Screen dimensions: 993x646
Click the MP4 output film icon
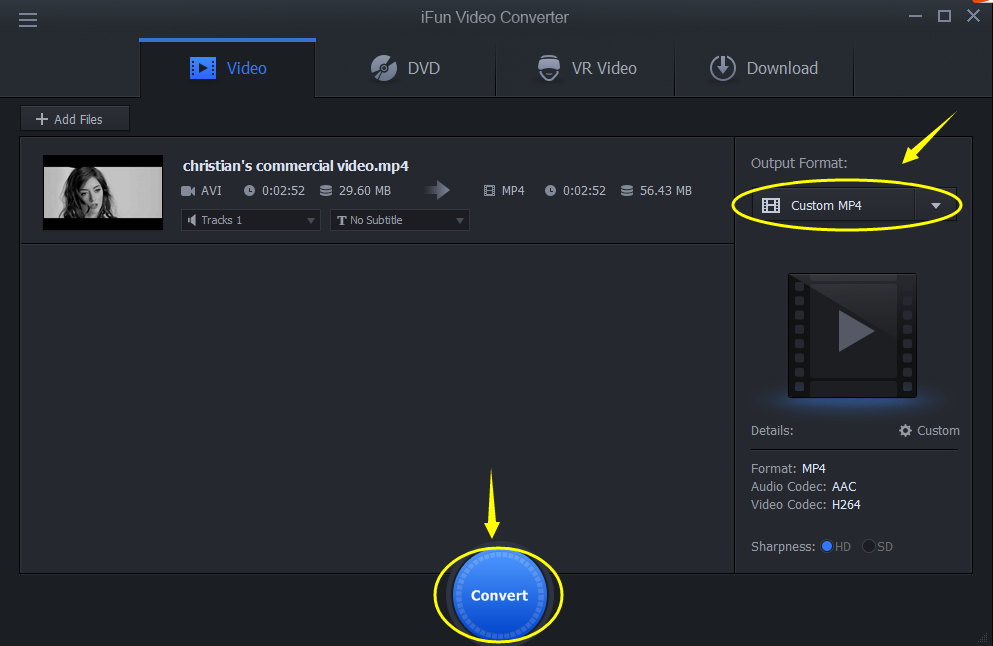(x=489, y=191)
